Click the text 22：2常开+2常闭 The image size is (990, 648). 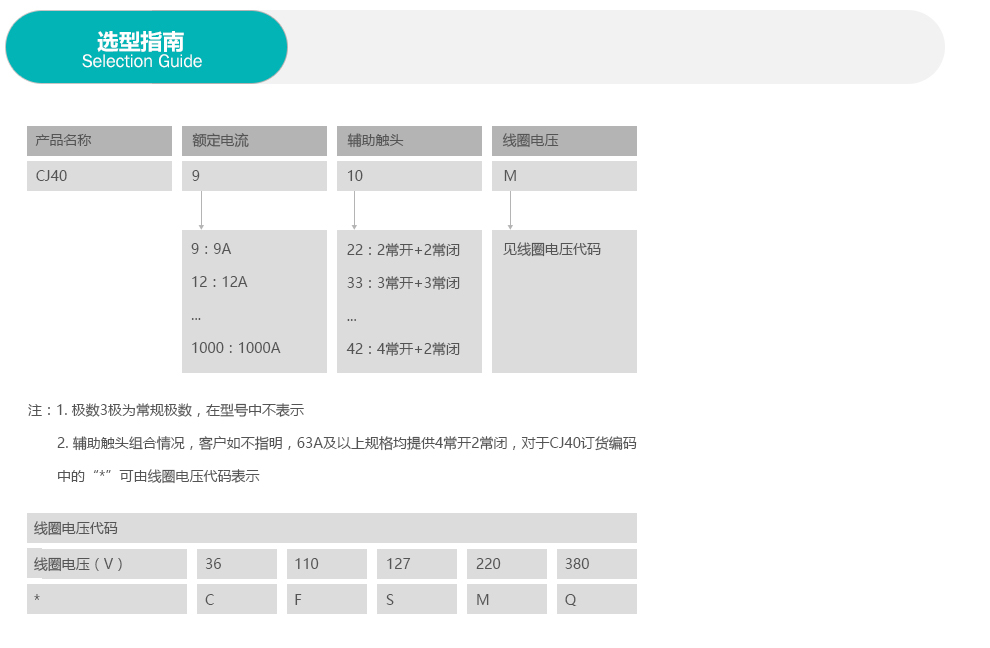pyautogui.click(x=403, y=249)
